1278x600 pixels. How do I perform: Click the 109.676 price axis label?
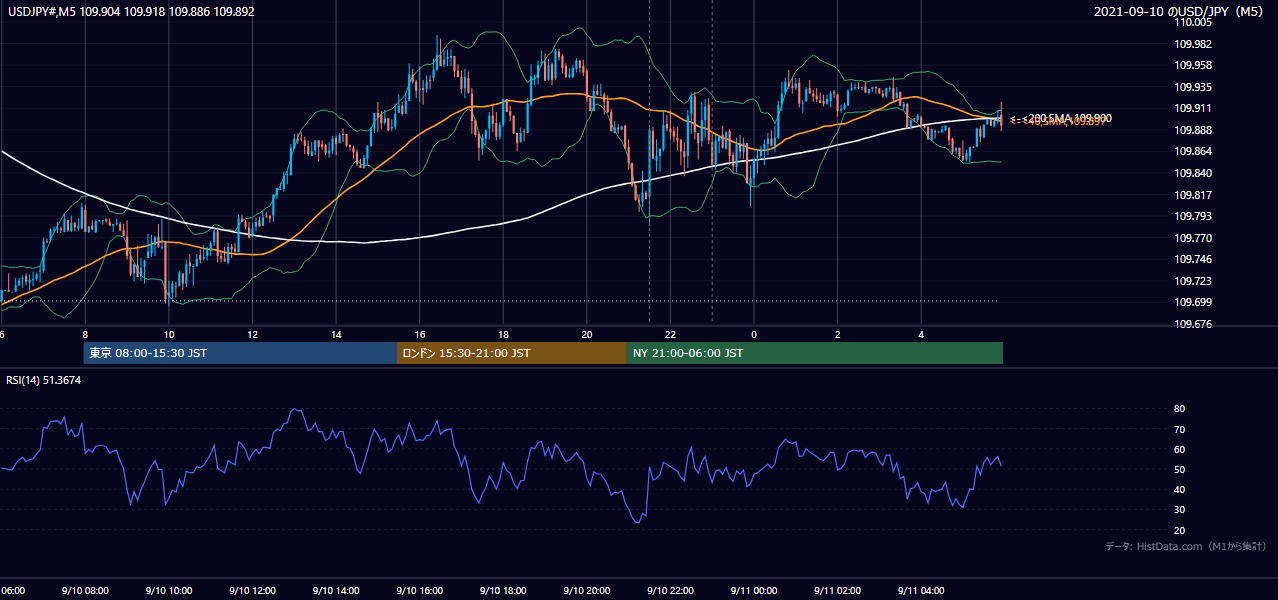coord(1193,324)
